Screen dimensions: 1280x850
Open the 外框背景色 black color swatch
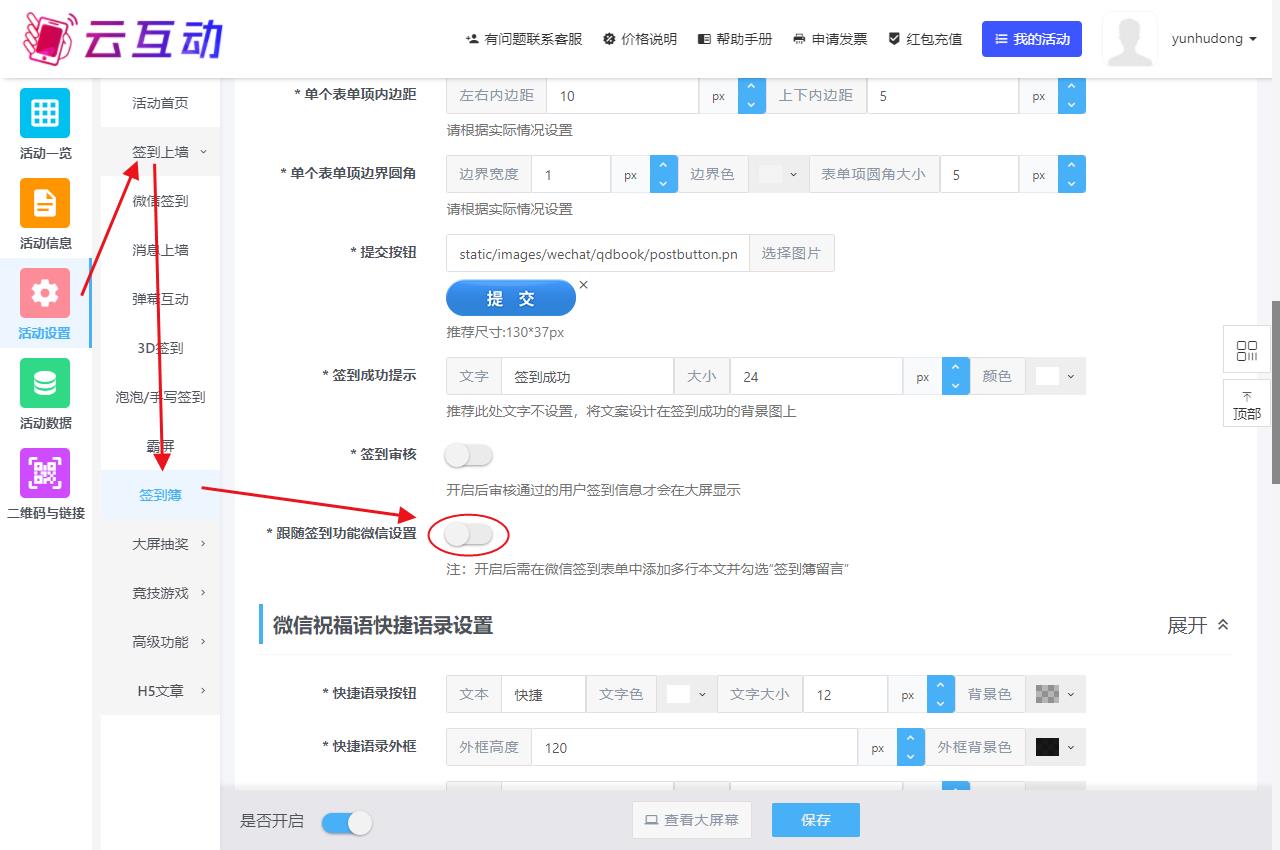[1055, 747]
